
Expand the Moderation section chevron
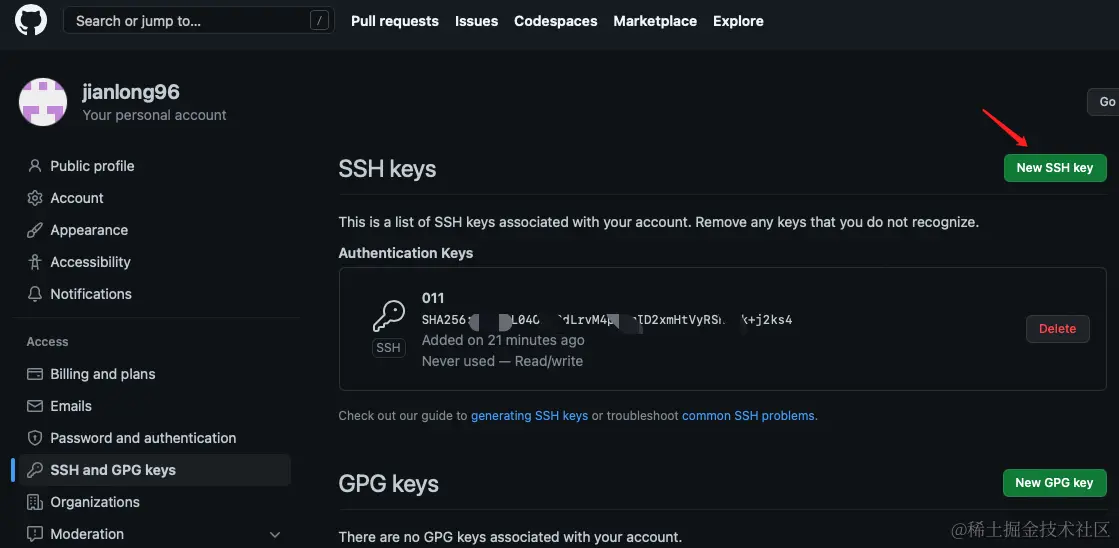275,535
